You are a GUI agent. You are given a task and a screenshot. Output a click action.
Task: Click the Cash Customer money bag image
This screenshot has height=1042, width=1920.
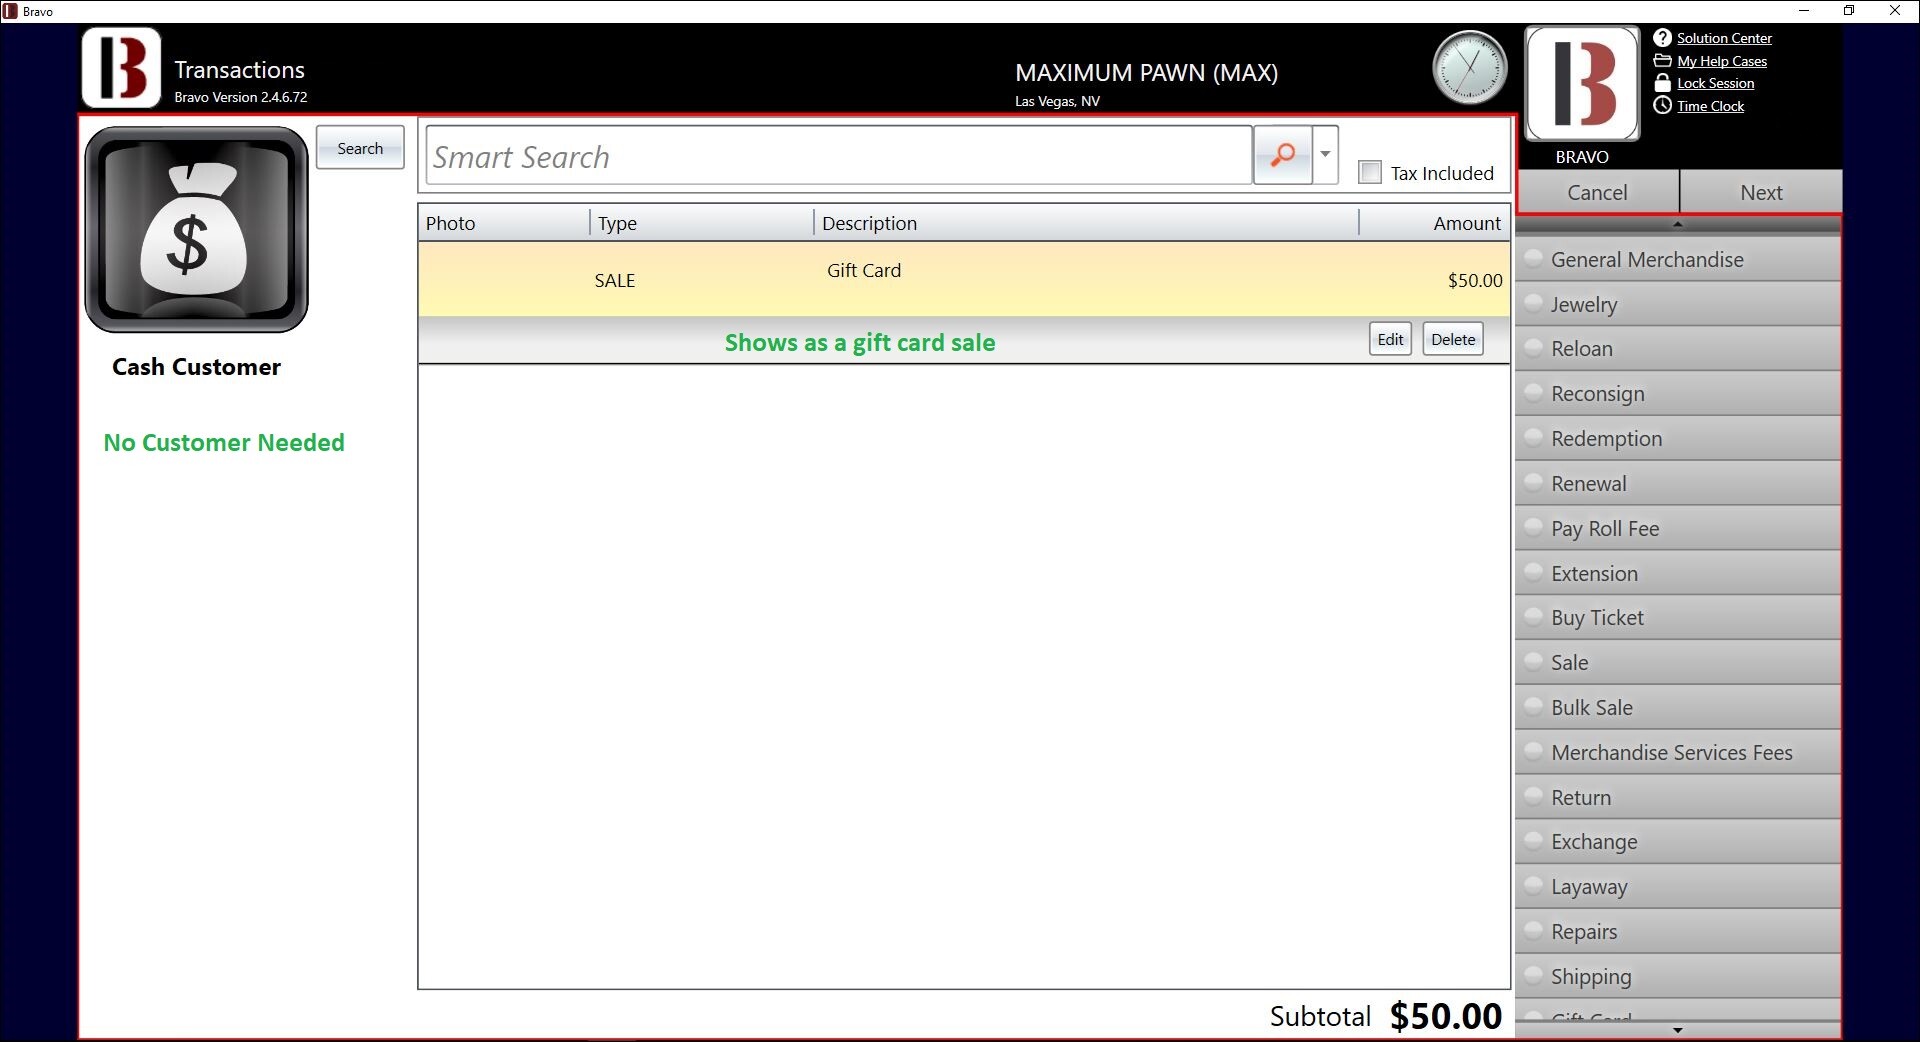pos(196,229)
